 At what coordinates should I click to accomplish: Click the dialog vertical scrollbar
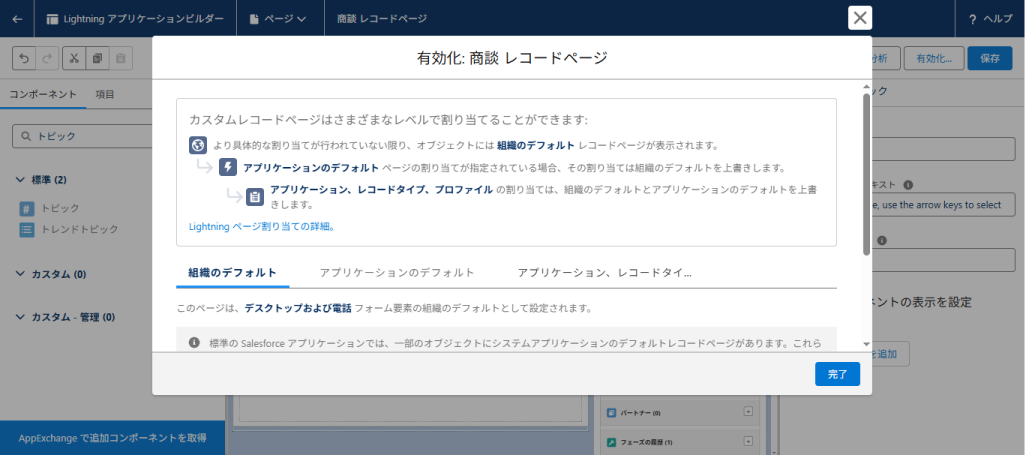click(x=866, y=173)
